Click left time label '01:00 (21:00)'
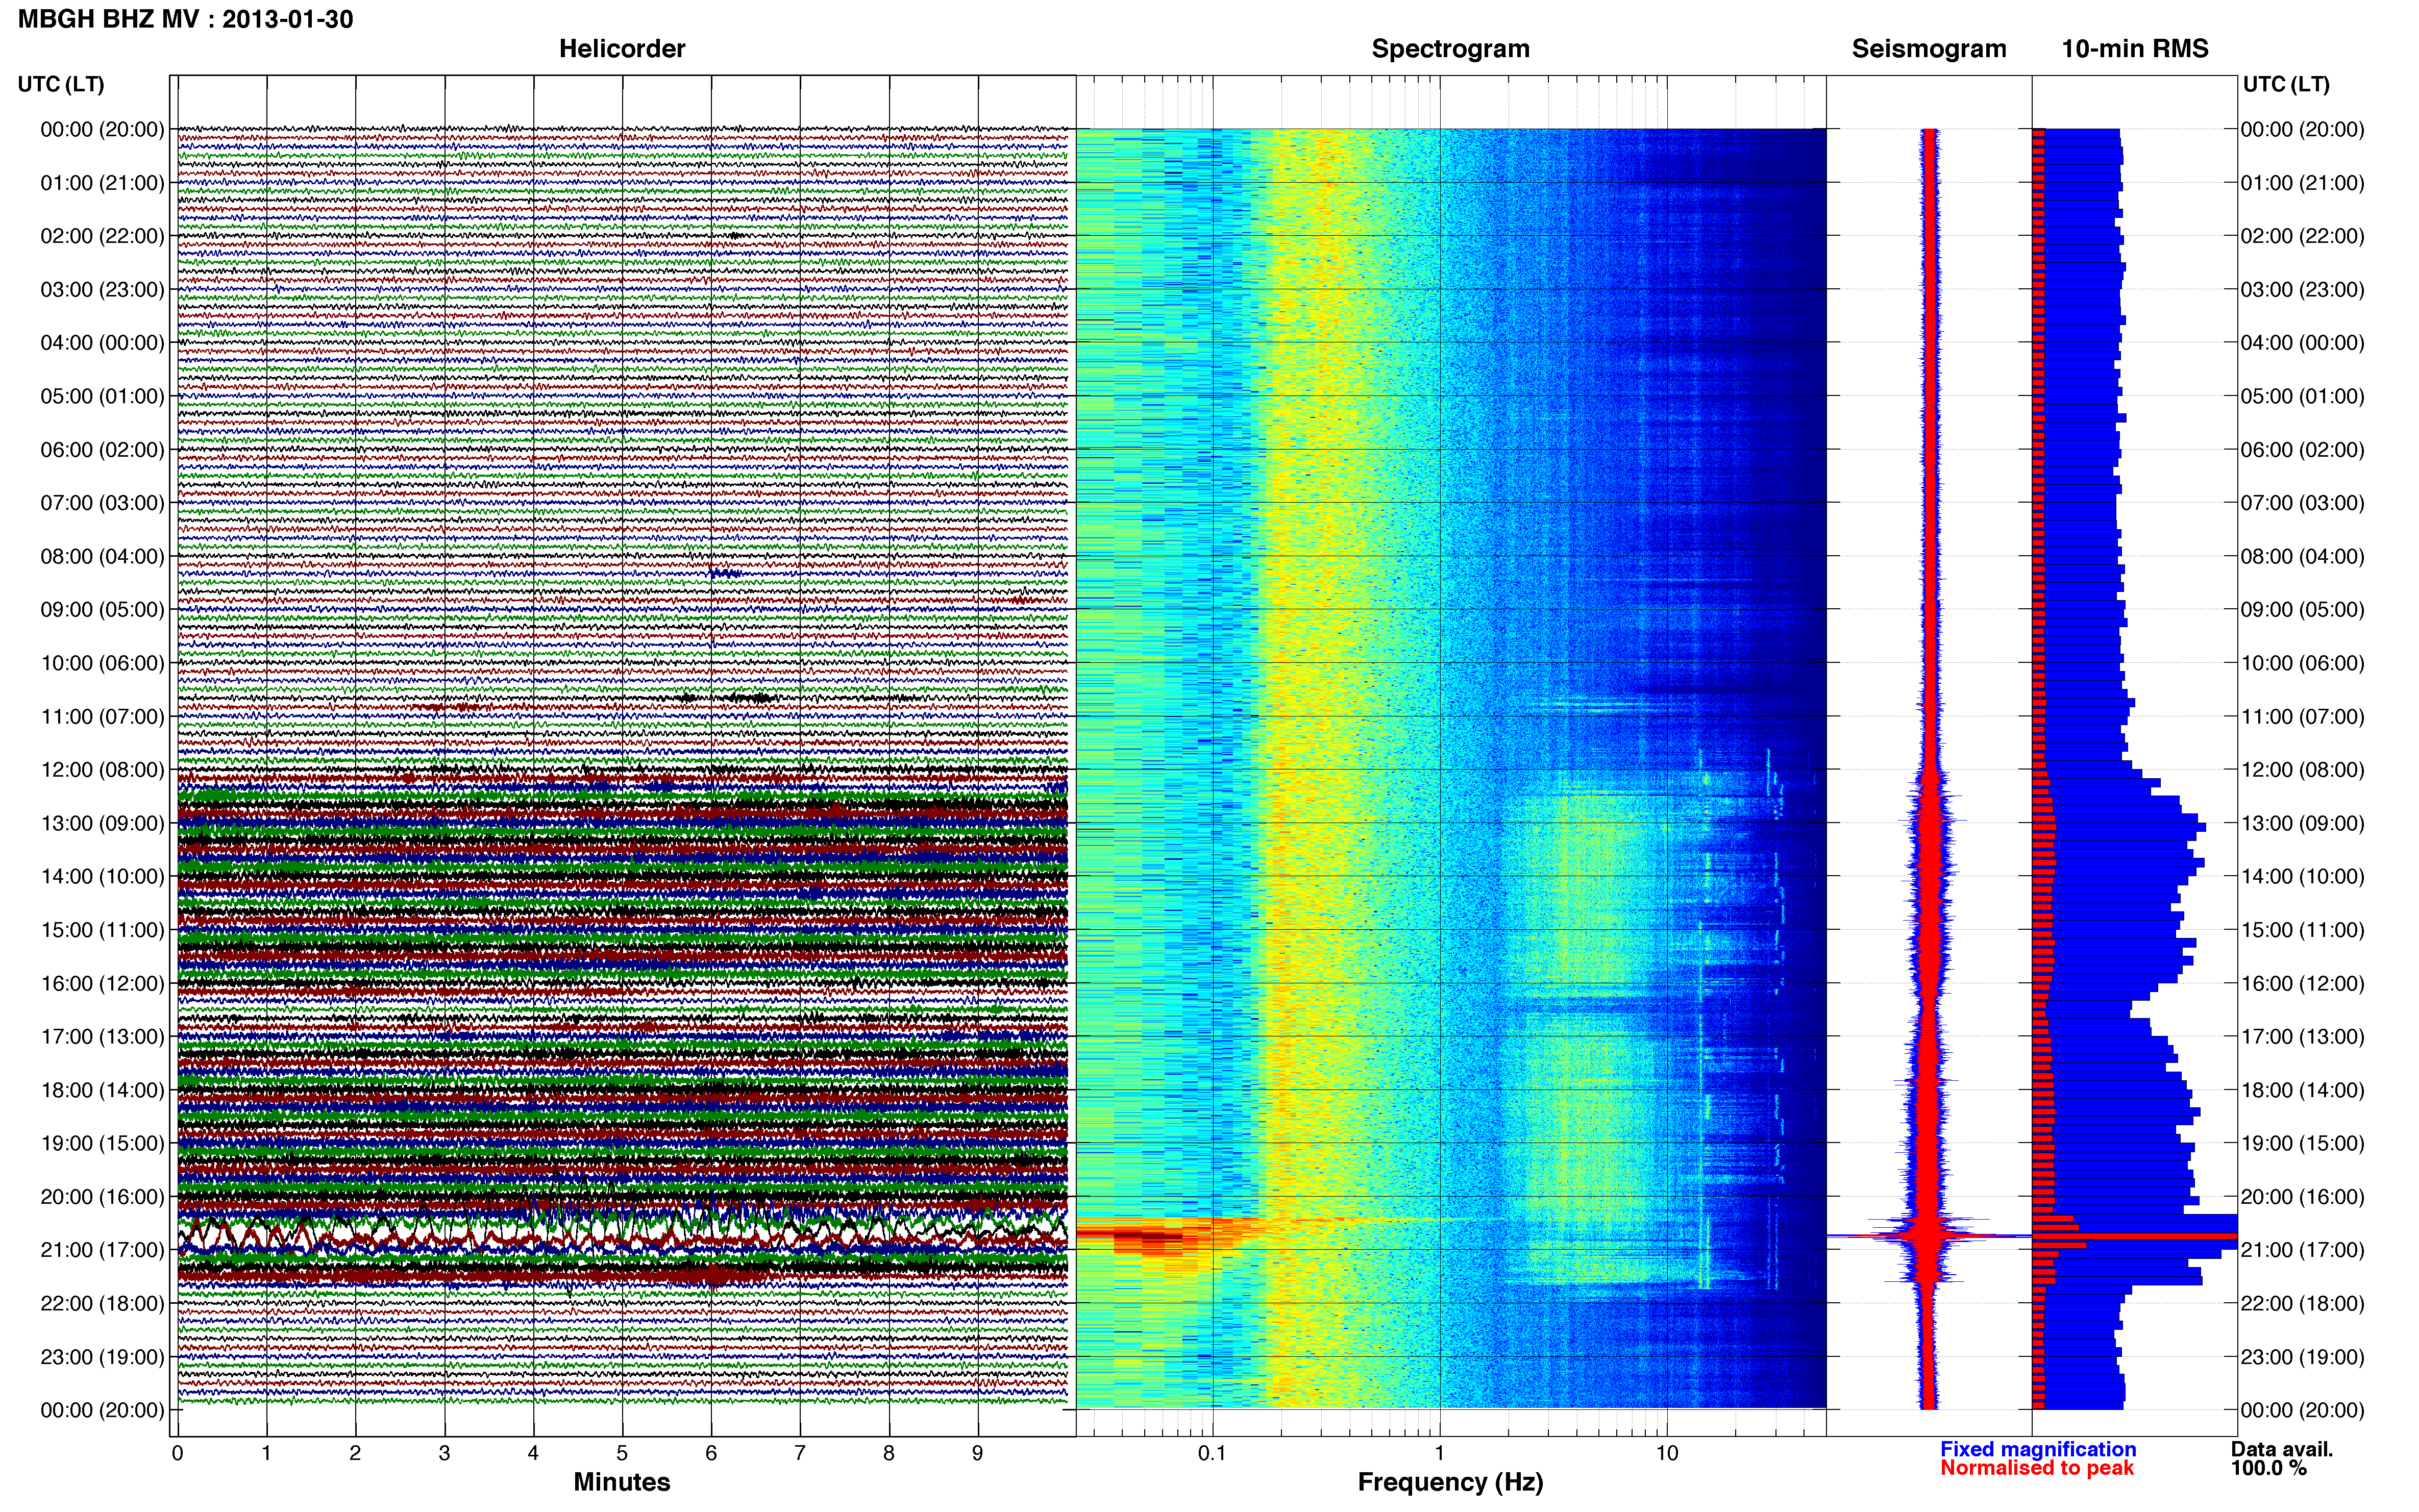The image size is (2419, 1512). pos(102,183)
